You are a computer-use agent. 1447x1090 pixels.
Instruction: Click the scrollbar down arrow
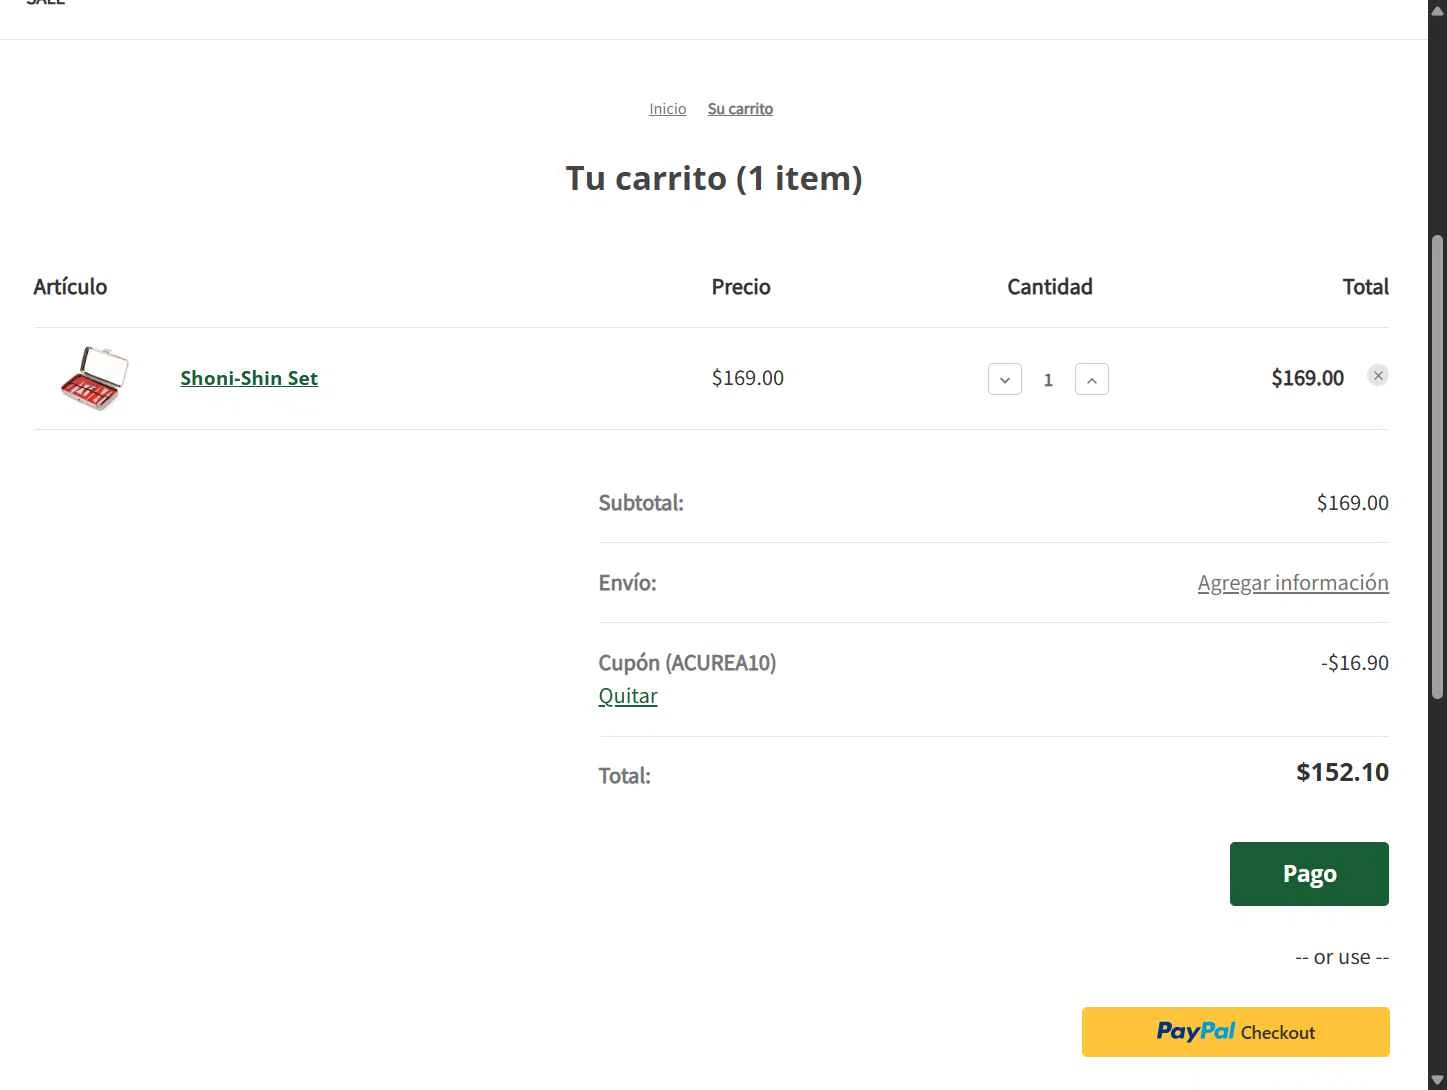coord(1438,1080)
